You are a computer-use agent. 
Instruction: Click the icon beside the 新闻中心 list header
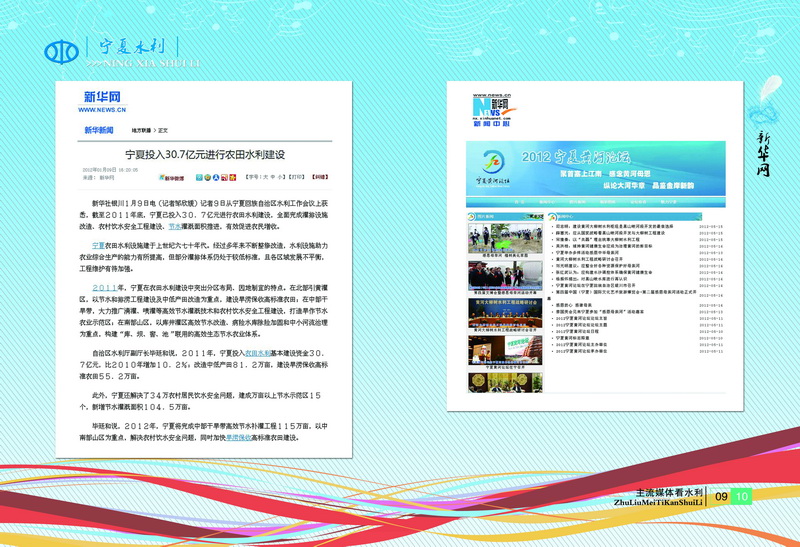[x=552, y=217]
